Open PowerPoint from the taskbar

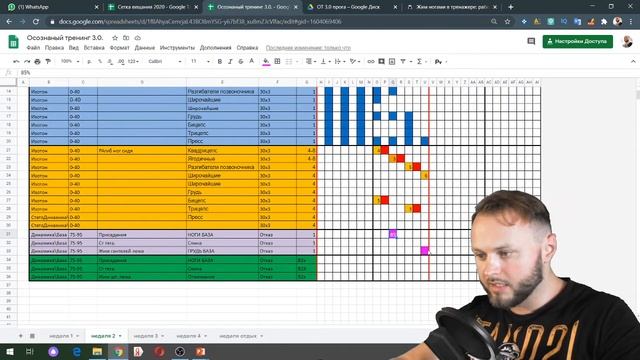click(x=200, y=351)
